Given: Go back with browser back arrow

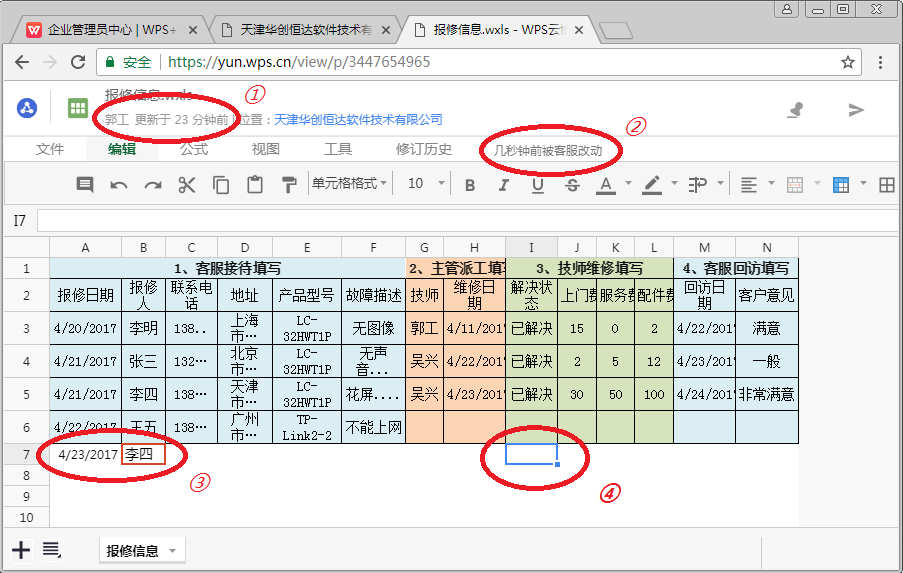Looking at the screenshot, I should (22, 62).
